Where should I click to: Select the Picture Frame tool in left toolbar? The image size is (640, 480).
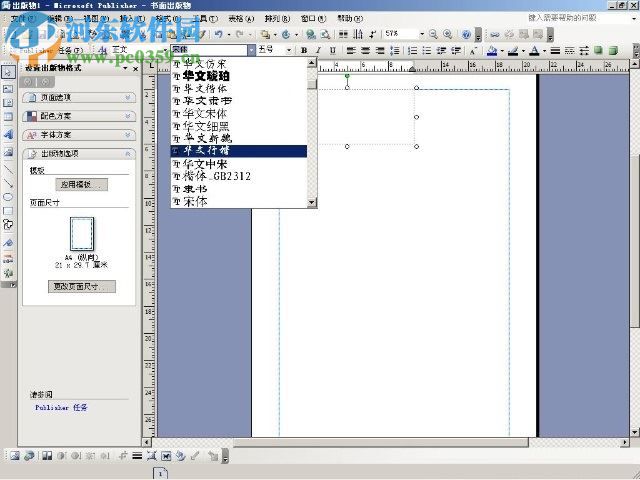click(8, 152)
